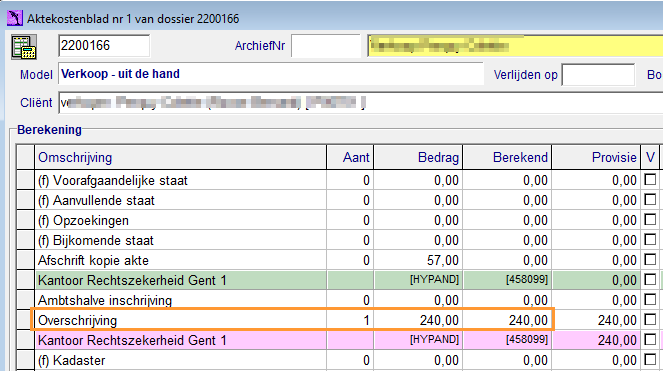
Task: Click the Berekend column header
Action: [507, 157]
